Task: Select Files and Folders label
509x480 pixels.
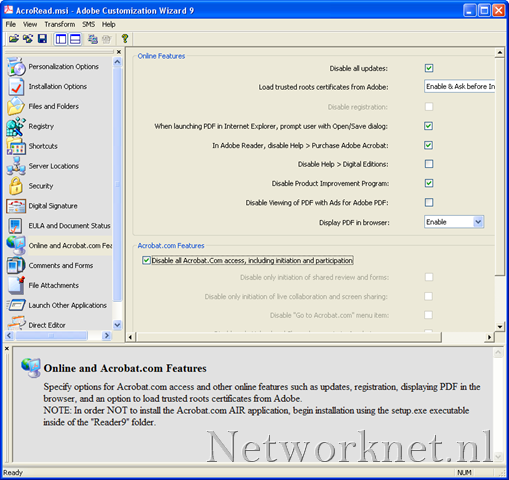Action: pyautogui.click(x=54, y=106)
